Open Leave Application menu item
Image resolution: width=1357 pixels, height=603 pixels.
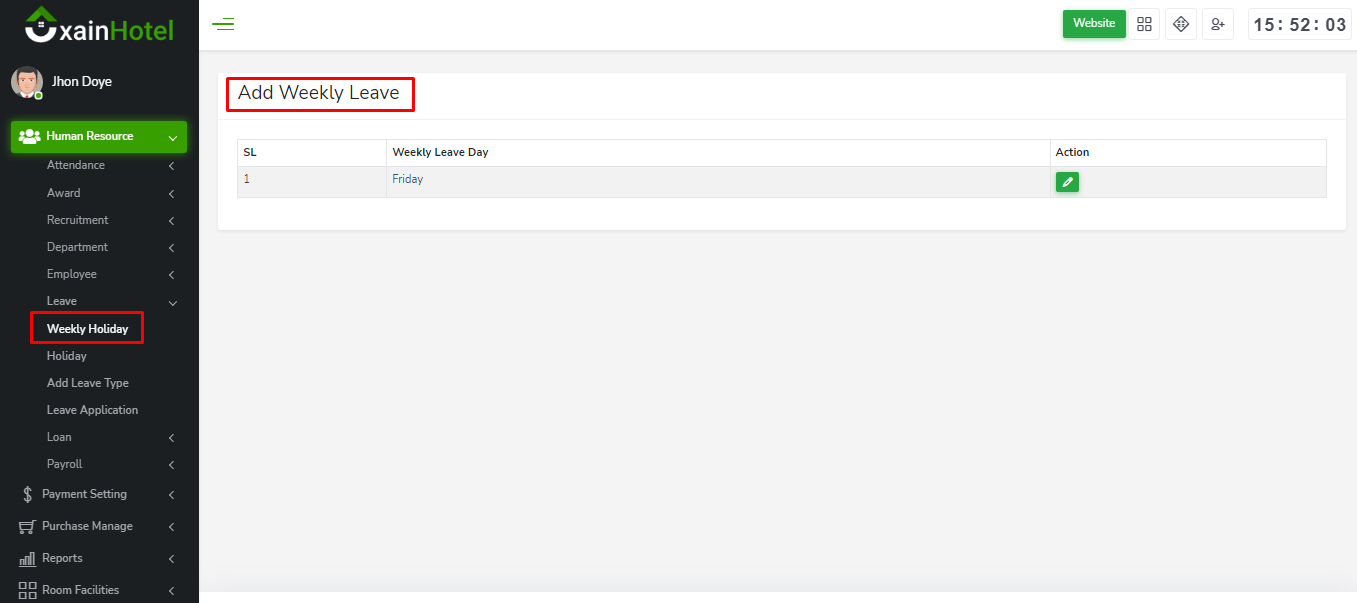pos(92,410)
